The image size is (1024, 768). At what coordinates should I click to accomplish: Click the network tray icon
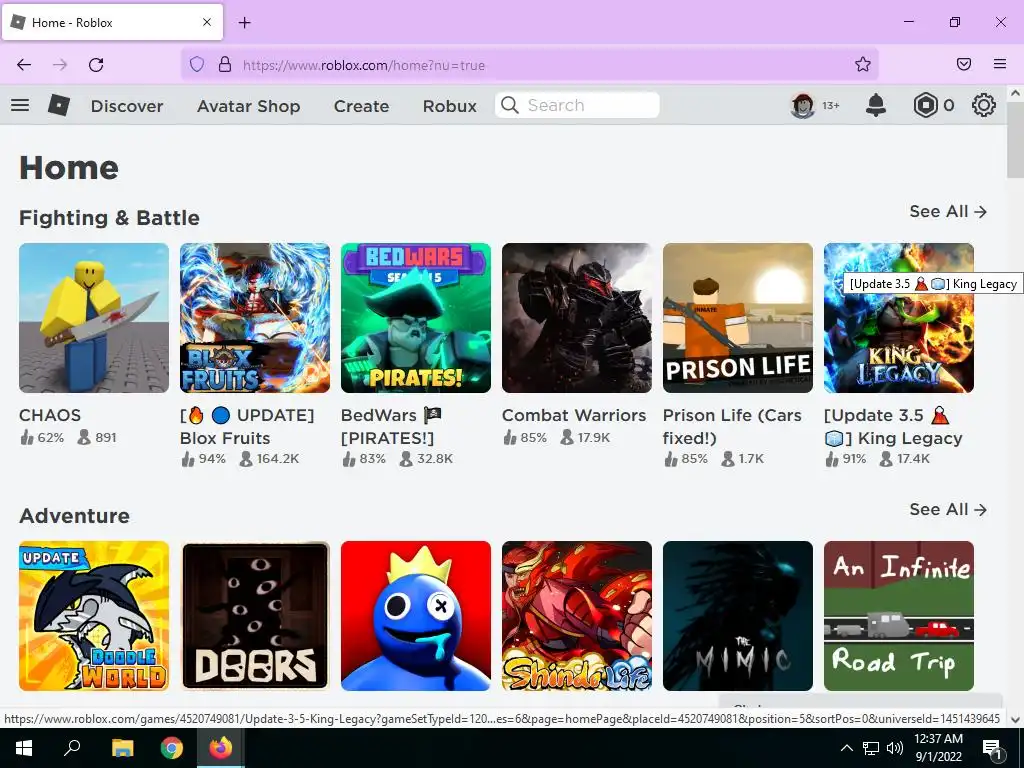pyautogui.click(x=871, y=748)
